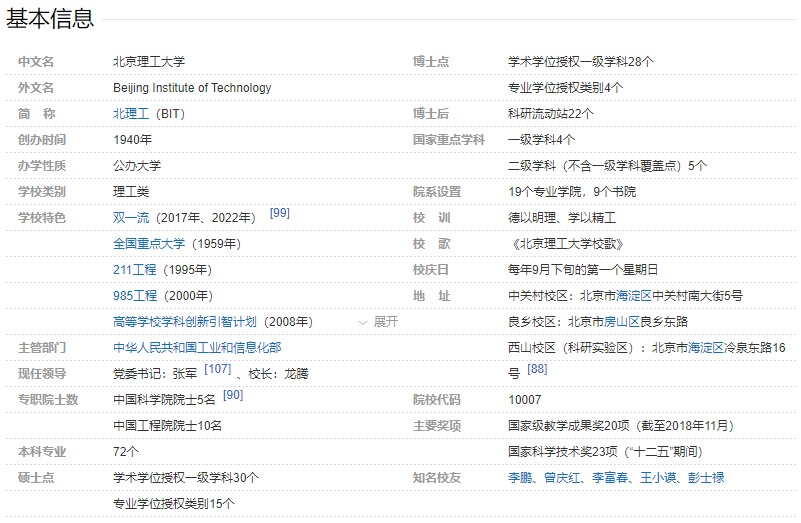This screenshot has height=523, width=801.
Task: Open 海淀区 link in 中关村校区 address
Action: [x=634, y=296]
